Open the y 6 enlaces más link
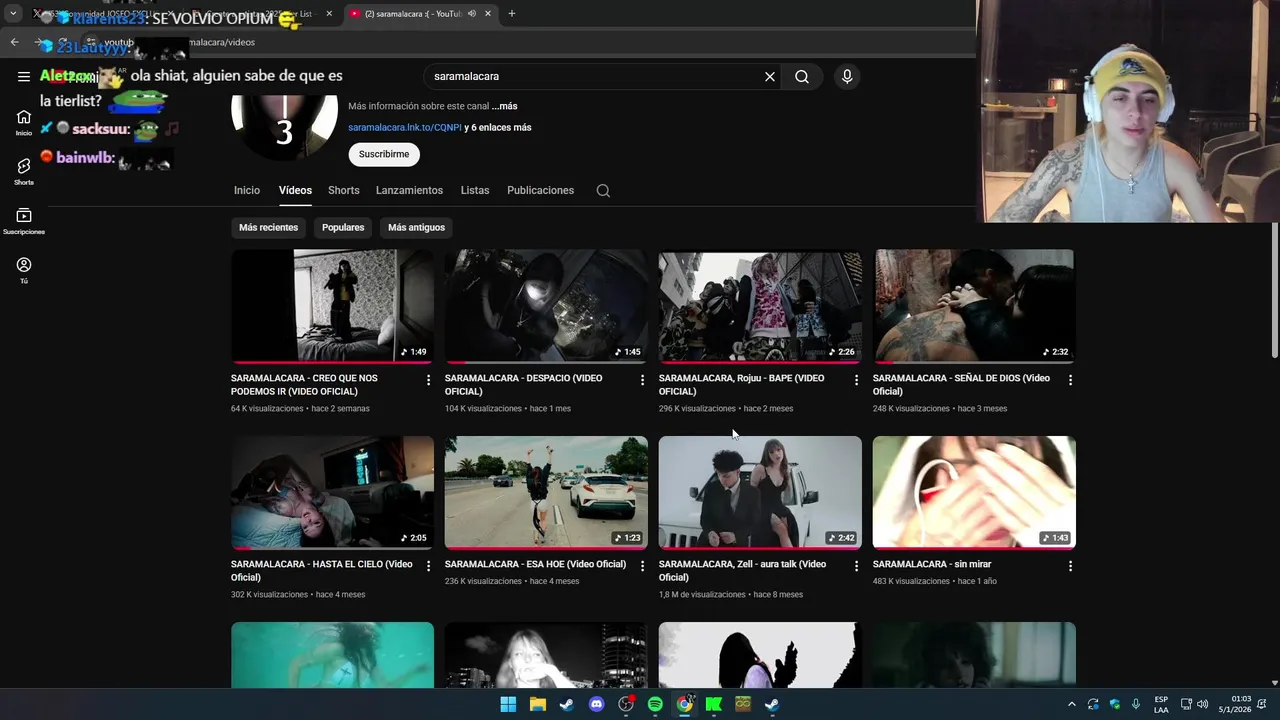This screenshot has height=720, width=1280. pos(498,127)
